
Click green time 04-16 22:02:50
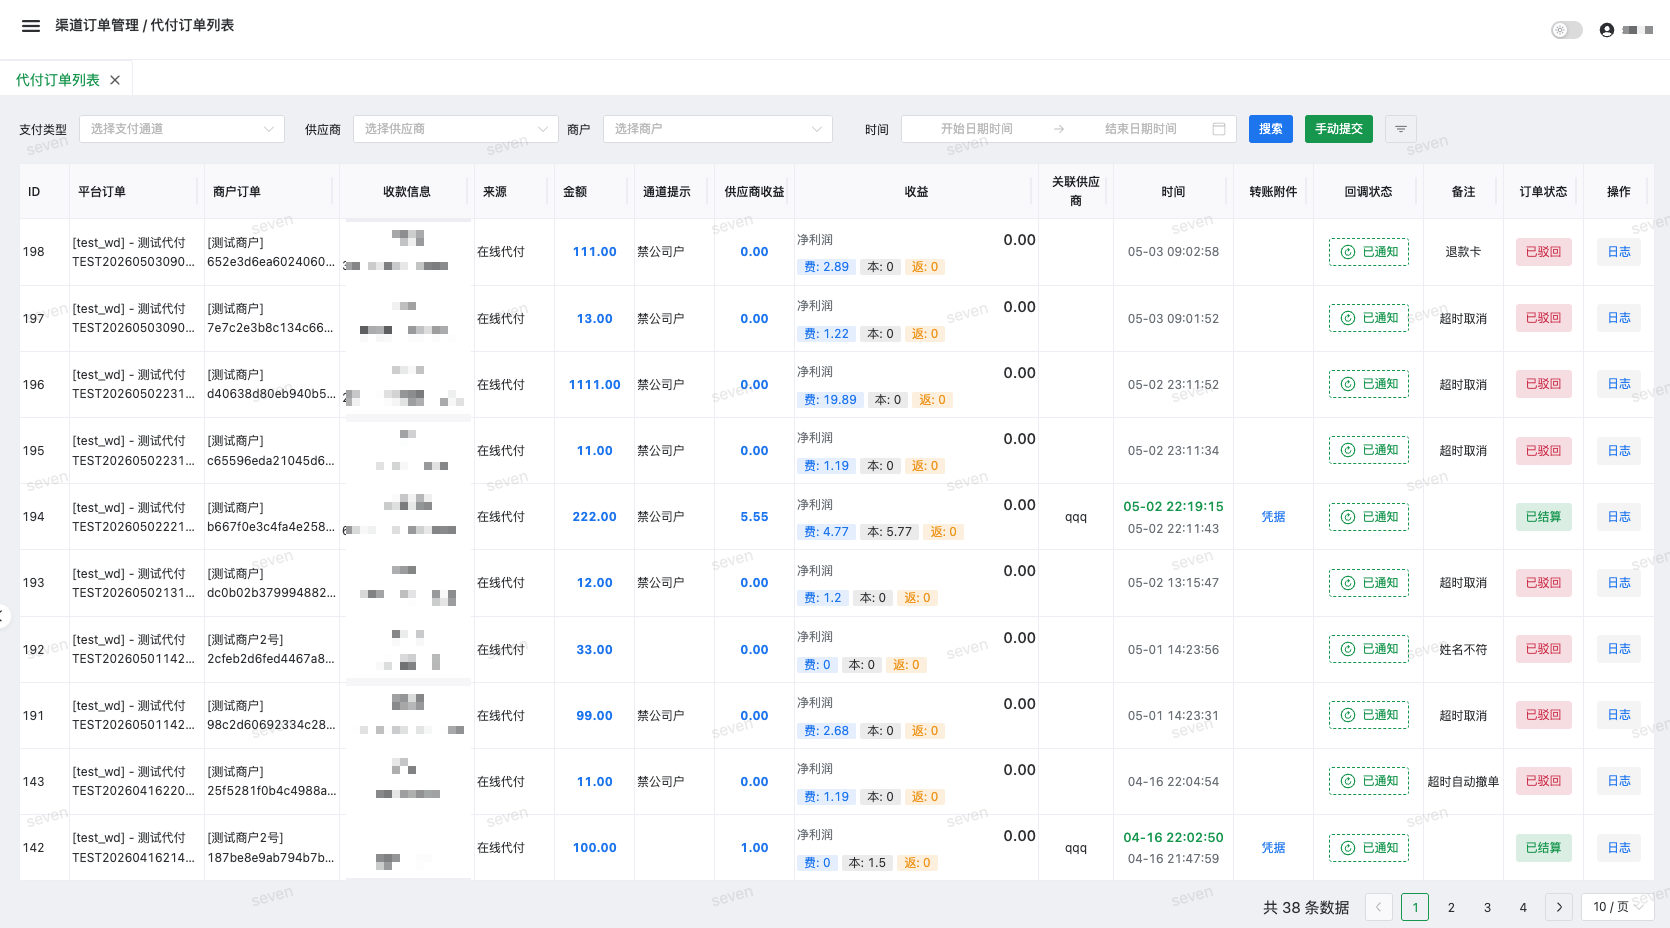coord(1173,838)
